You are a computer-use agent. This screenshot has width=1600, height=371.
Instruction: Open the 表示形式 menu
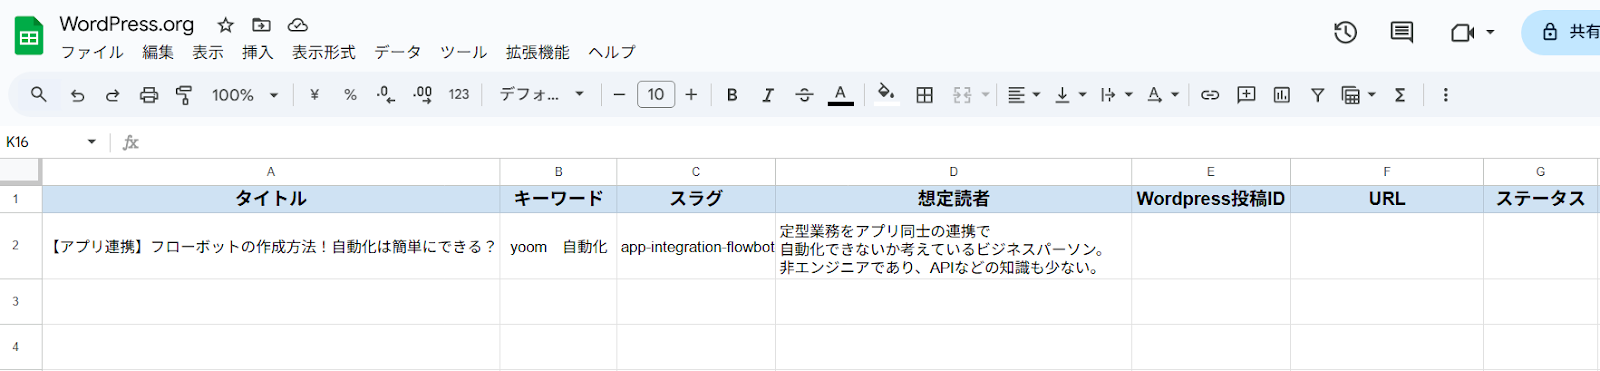(324, 52)
